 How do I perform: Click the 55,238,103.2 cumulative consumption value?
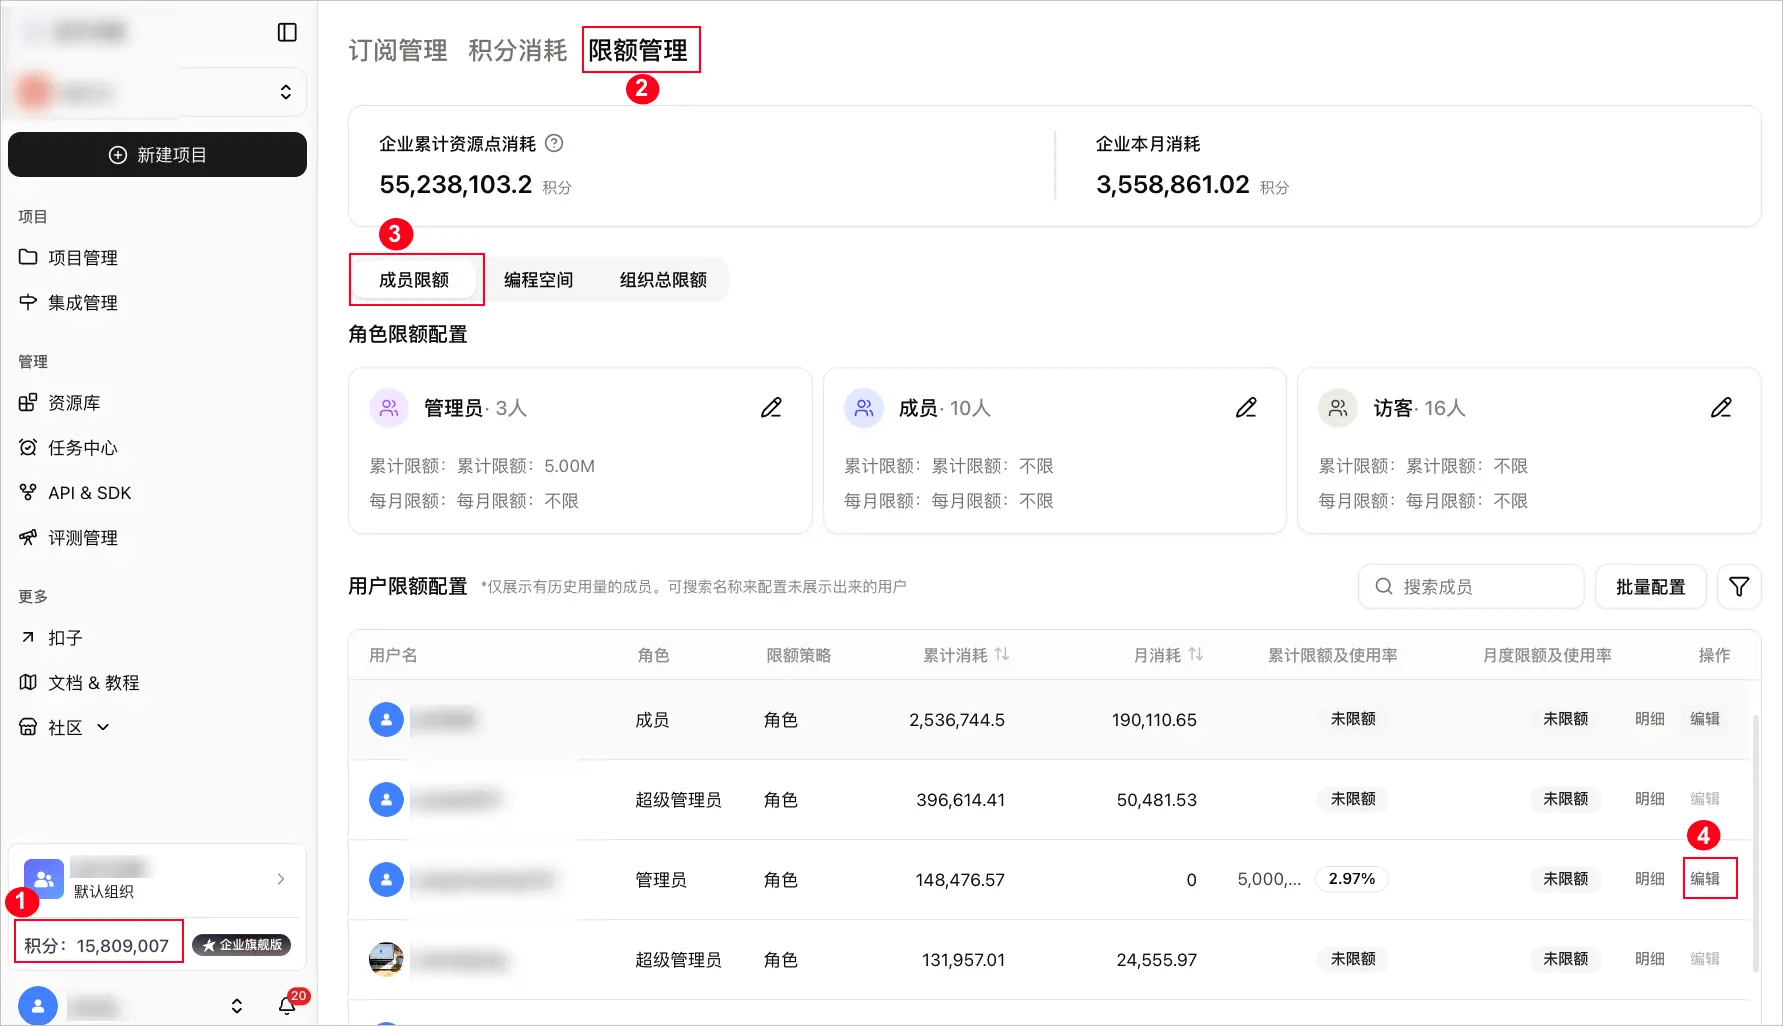point(456,185)
